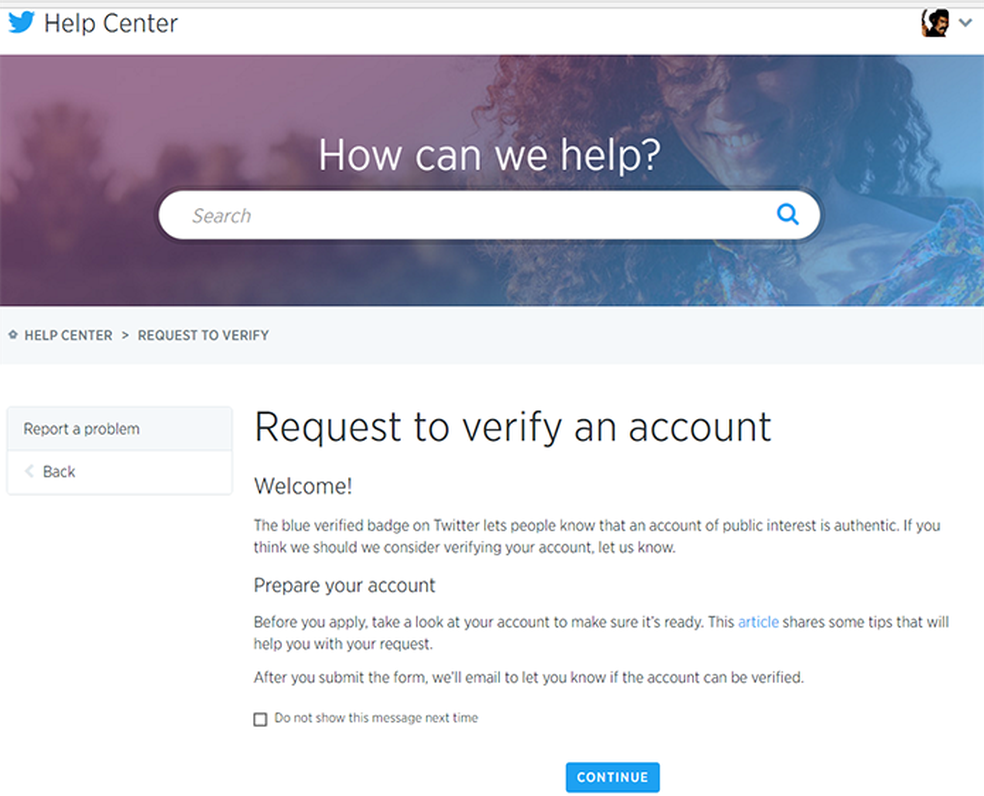Open the Help Center home title

tap(111, 23)
